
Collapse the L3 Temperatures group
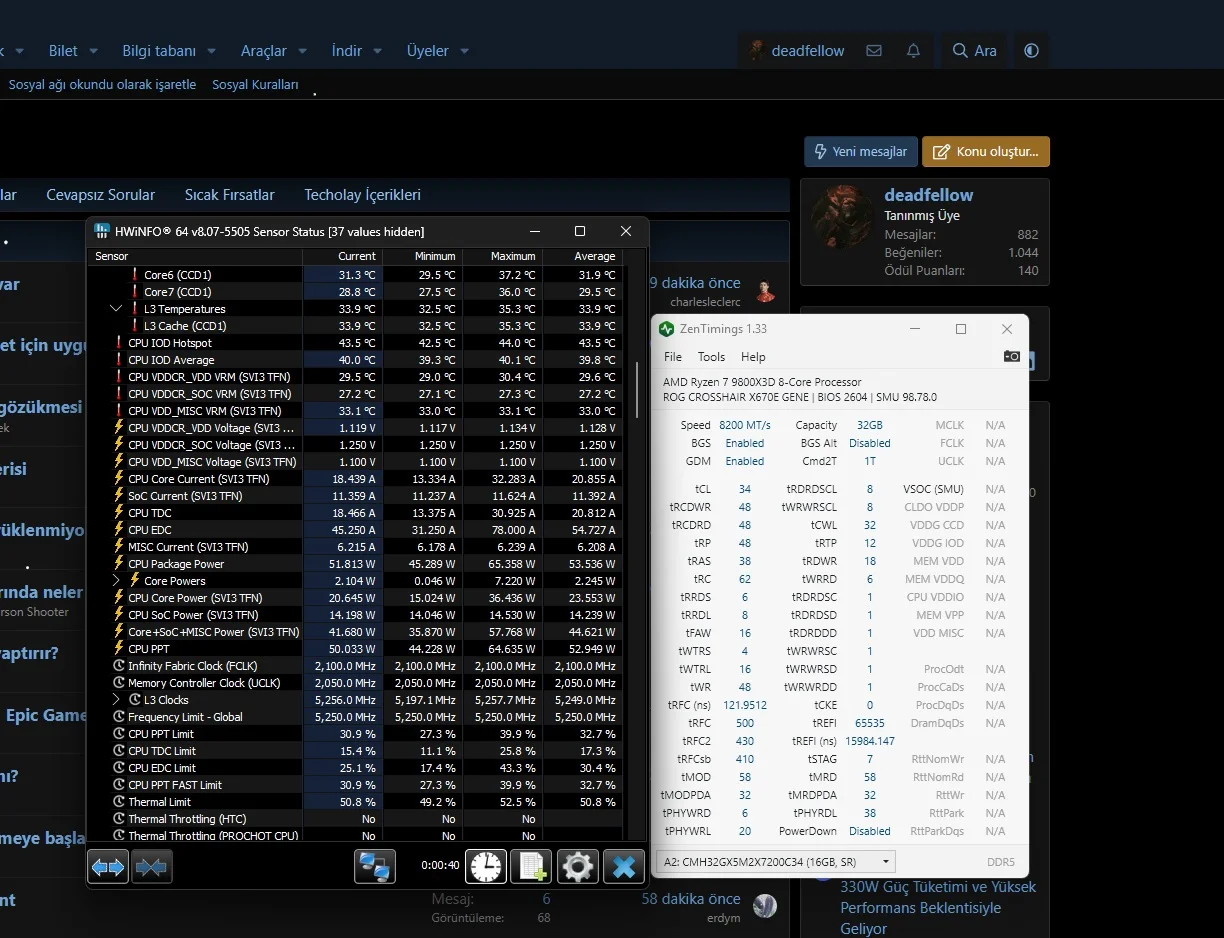click(x=117, y=309)
